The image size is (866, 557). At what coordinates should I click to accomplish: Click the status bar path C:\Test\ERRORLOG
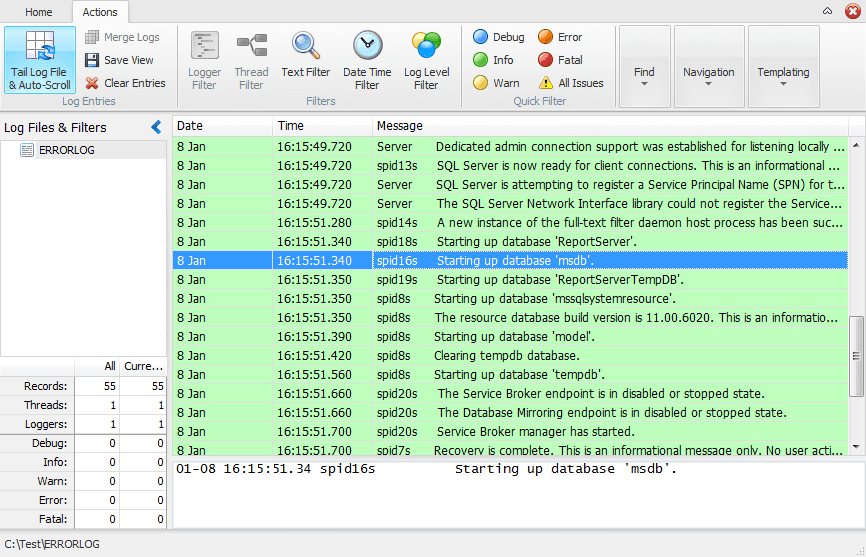52,544
